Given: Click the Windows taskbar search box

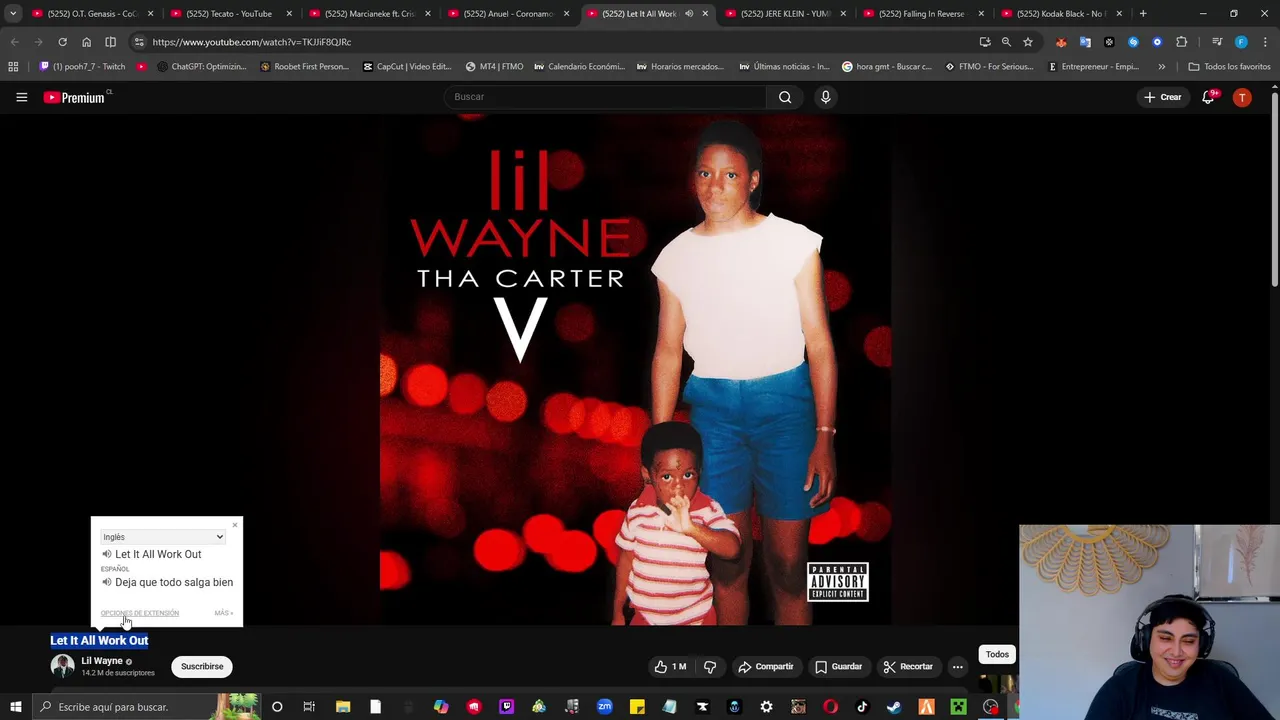Looking at the screenshot, I should 145,707.
